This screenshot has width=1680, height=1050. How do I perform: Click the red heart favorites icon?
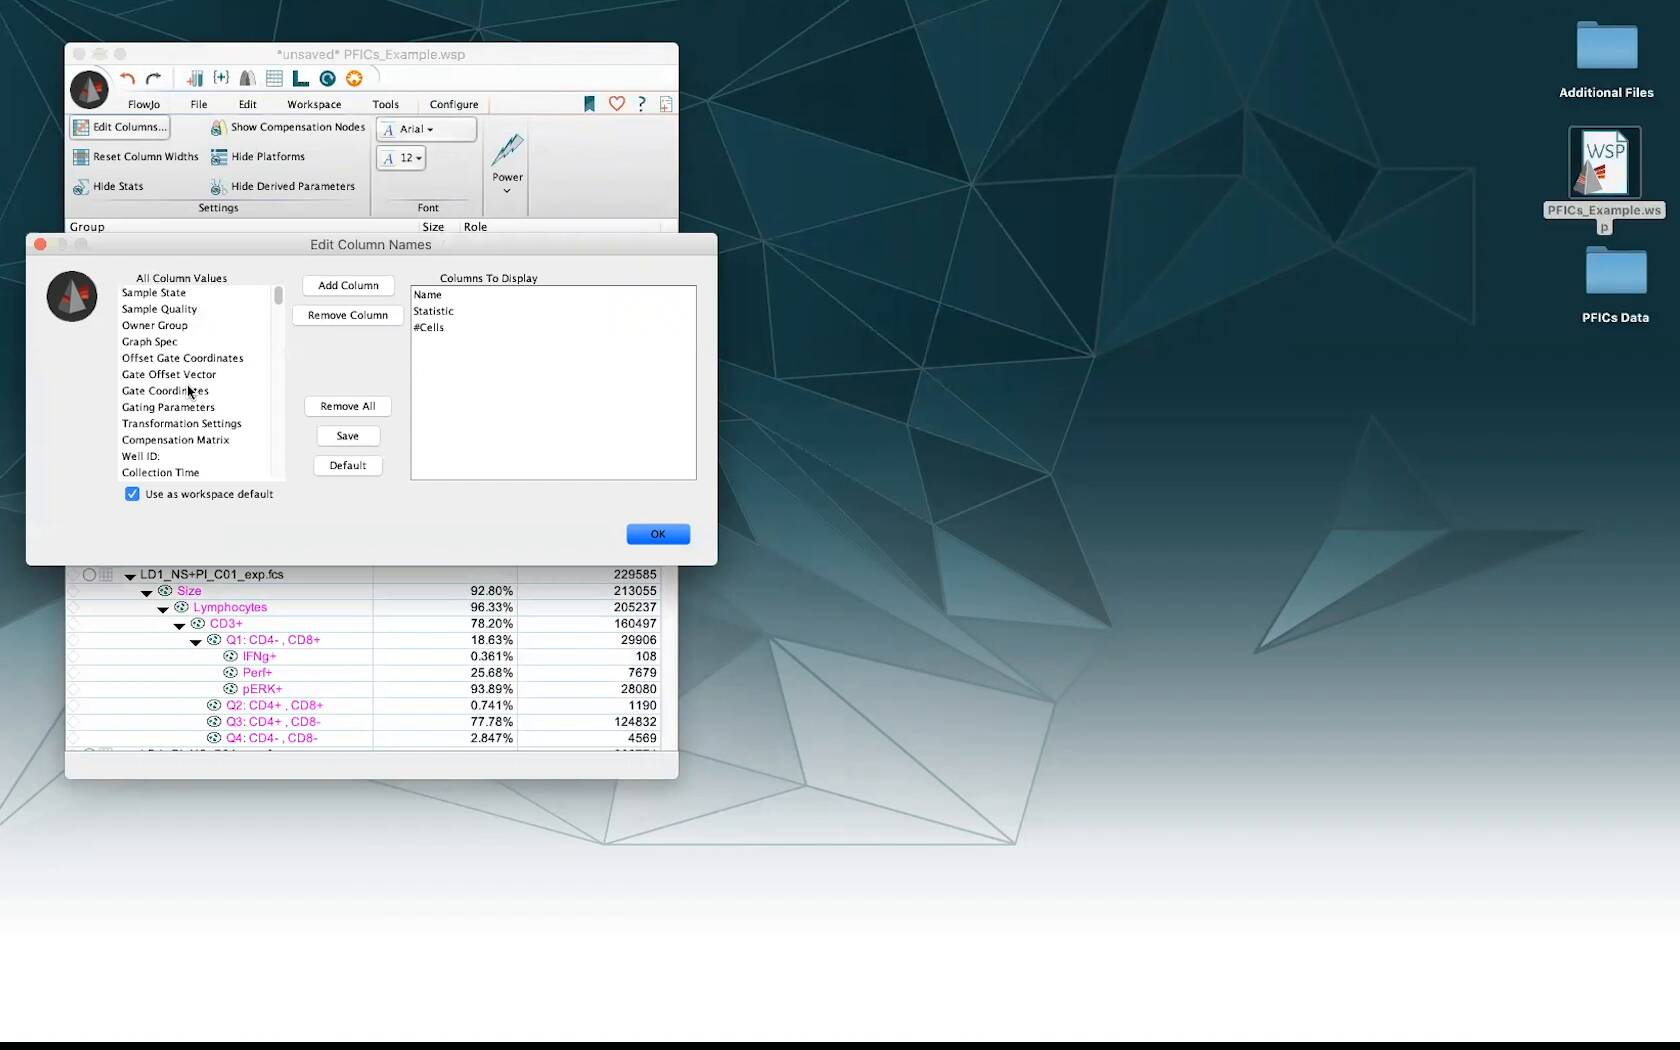(x=617, y=104)
